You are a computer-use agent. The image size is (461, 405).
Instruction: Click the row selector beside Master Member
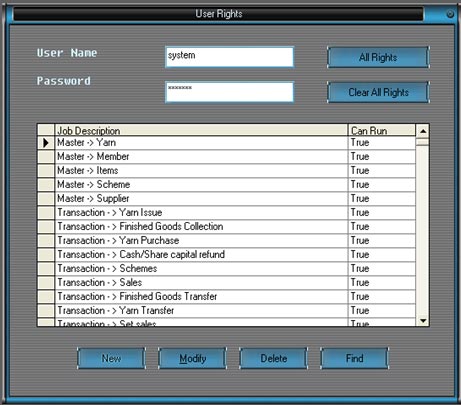coord(46,157)
